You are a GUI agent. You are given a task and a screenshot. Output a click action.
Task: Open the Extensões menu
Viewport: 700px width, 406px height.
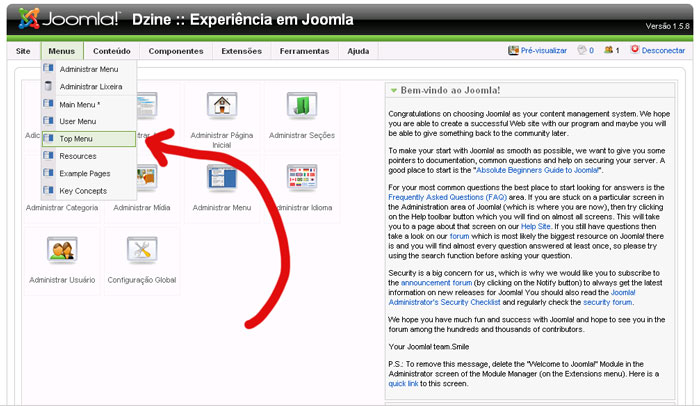tap(242, 51)
